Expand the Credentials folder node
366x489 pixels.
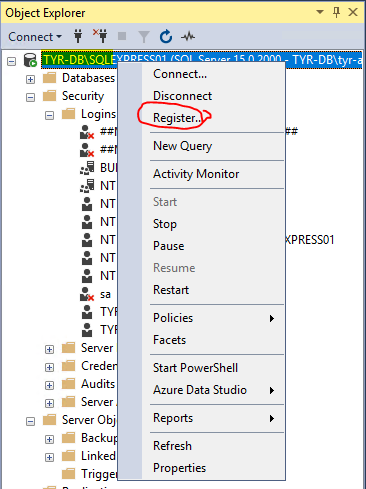coord(49,367)
